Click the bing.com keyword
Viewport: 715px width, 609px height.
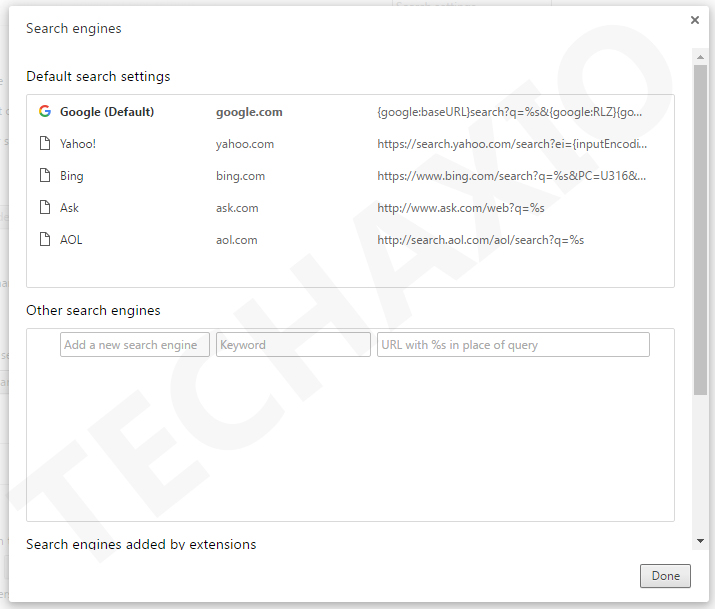pos(240,176)
